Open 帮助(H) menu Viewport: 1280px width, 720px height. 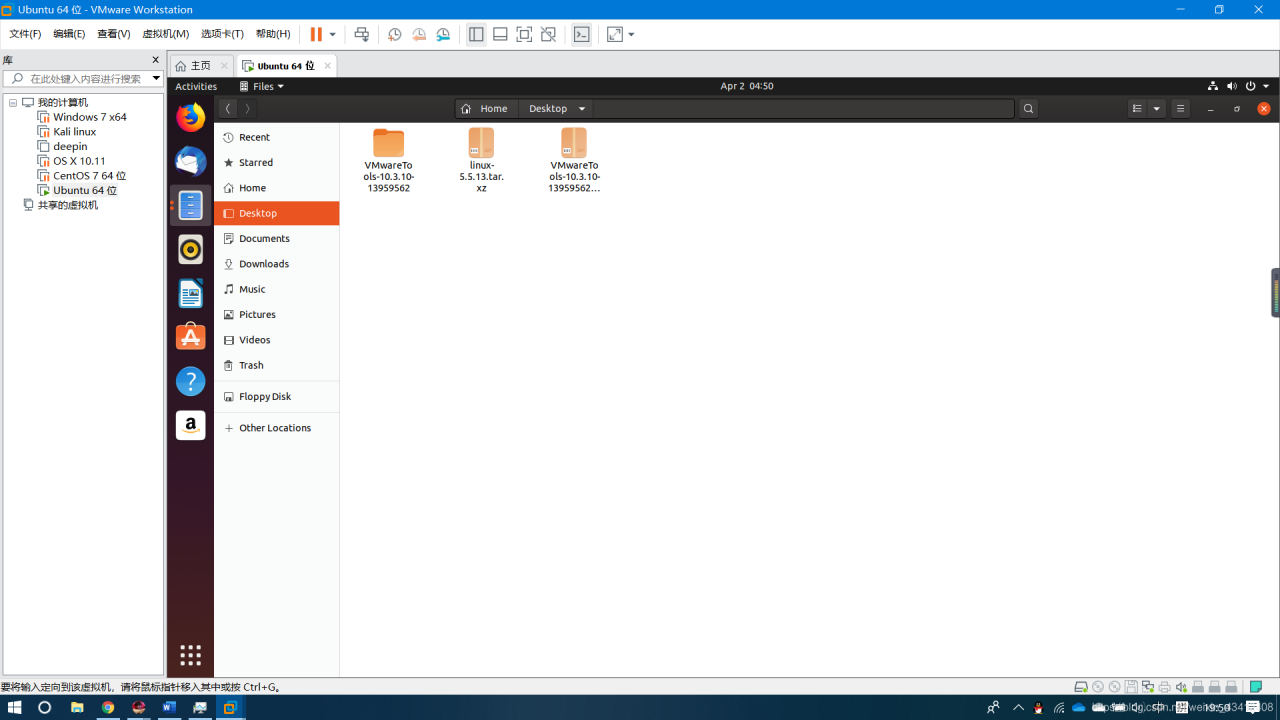pos(272,34)
